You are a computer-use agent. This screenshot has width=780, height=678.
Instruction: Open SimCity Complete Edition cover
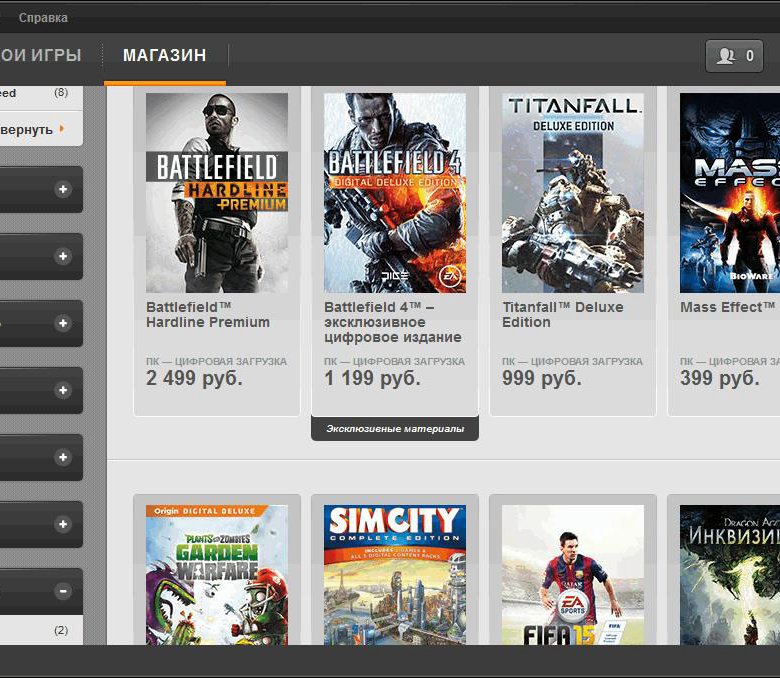(x=395, y=575)
